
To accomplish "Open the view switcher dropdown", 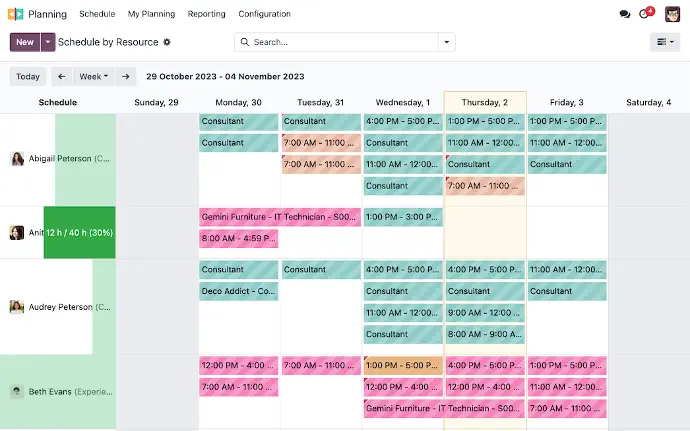I will point(664,42).
